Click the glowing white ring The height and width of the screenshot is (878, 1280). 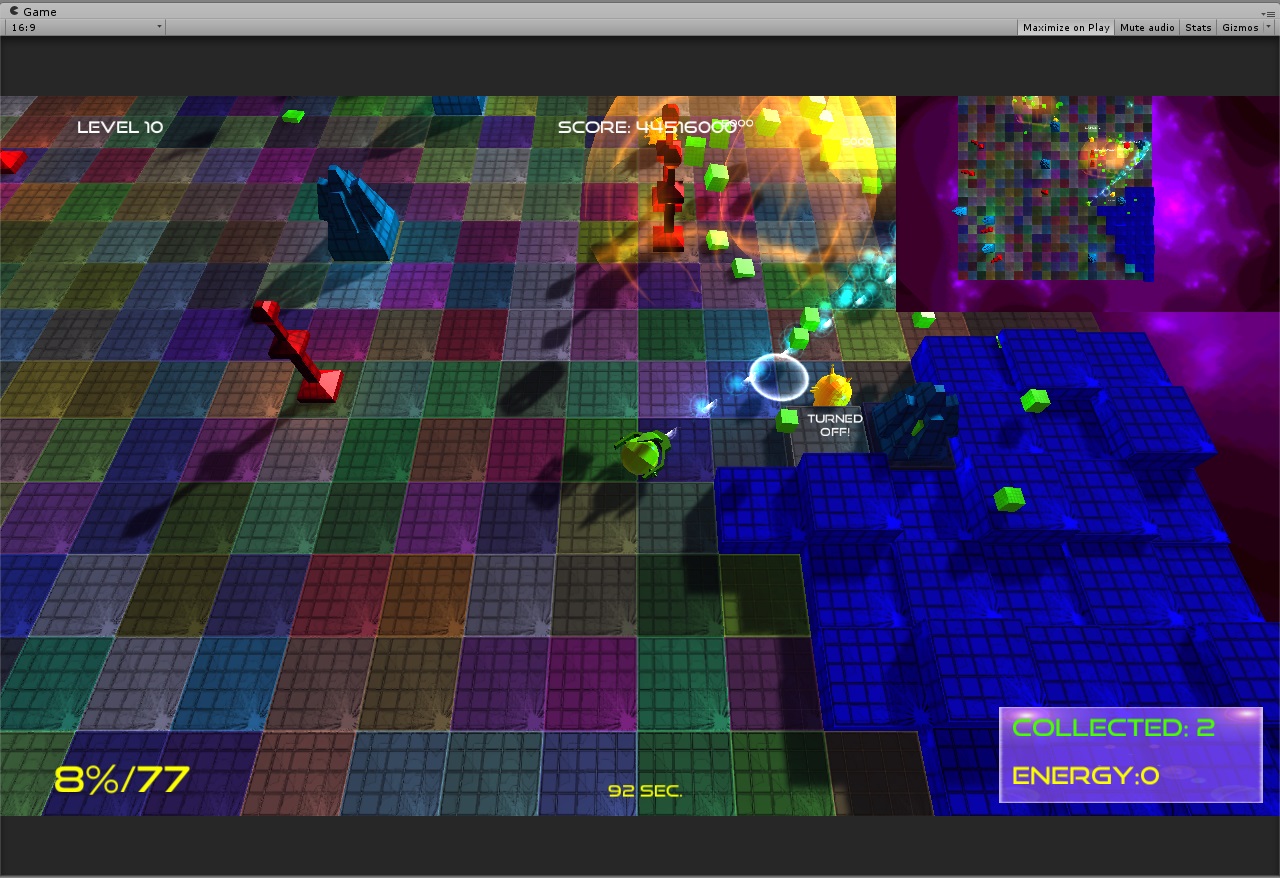778,377
